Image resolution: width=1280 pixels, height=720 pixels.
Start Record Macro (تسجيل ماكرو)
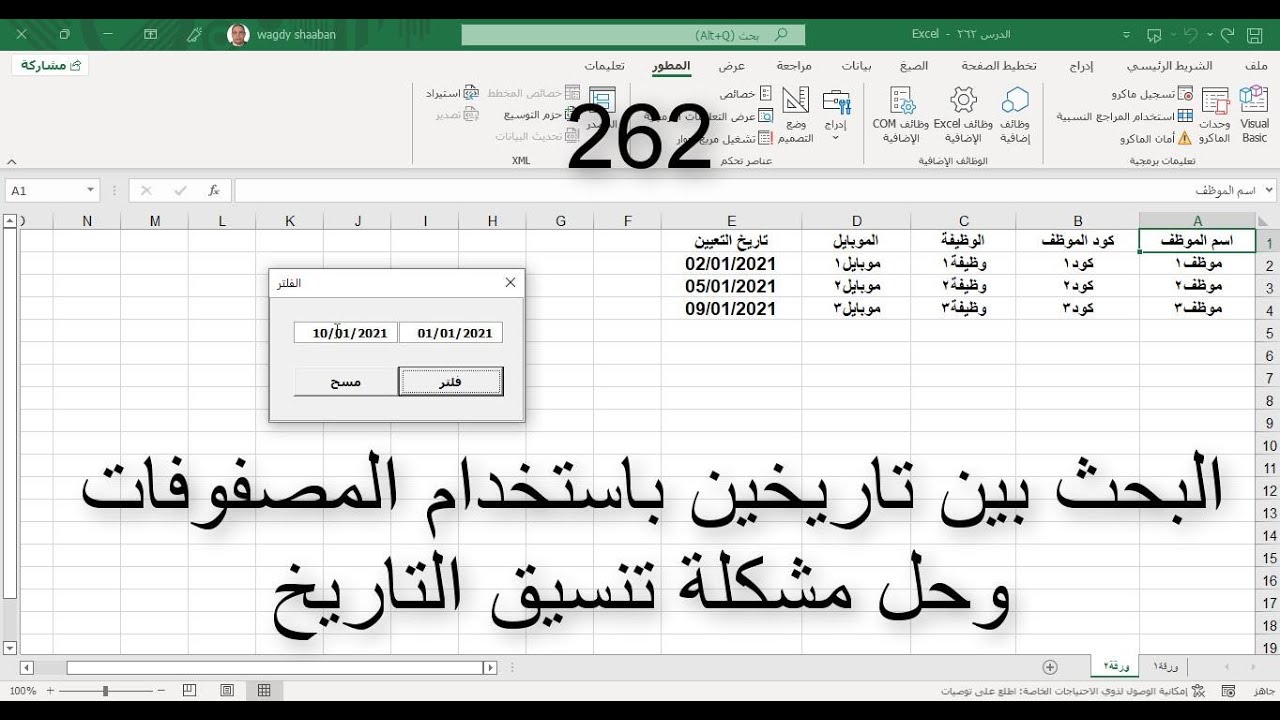point(1152,93)
